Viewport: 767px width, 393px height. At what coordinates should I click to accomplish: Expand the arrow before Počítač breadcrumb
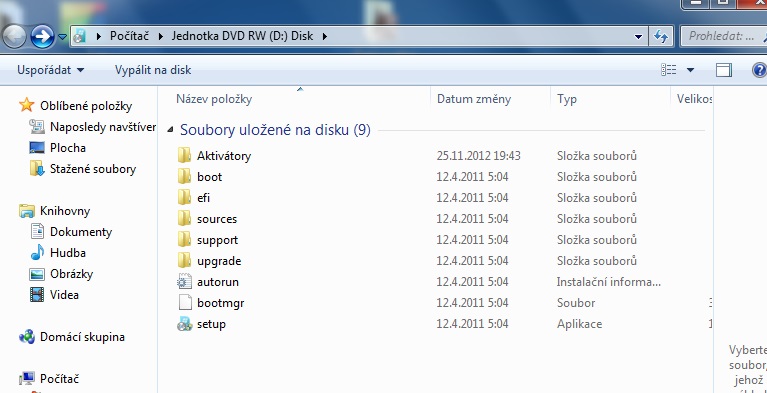tap(99, 36)
